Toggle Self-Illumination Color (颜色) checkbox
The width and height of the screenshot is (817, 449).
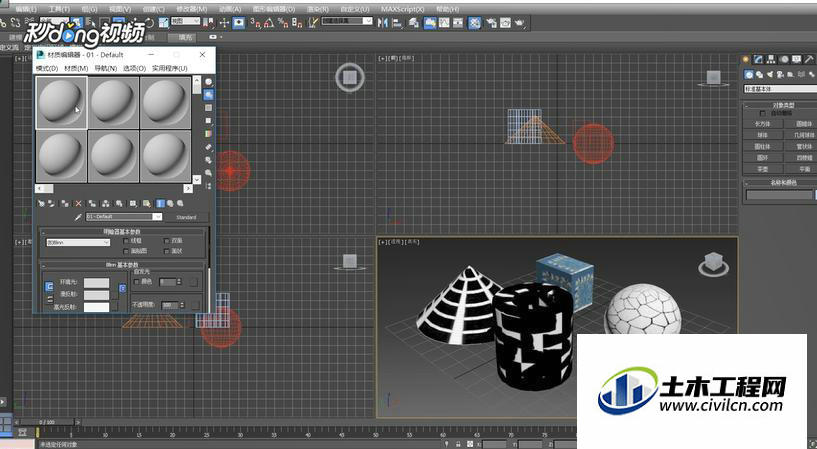pos(136,281)
